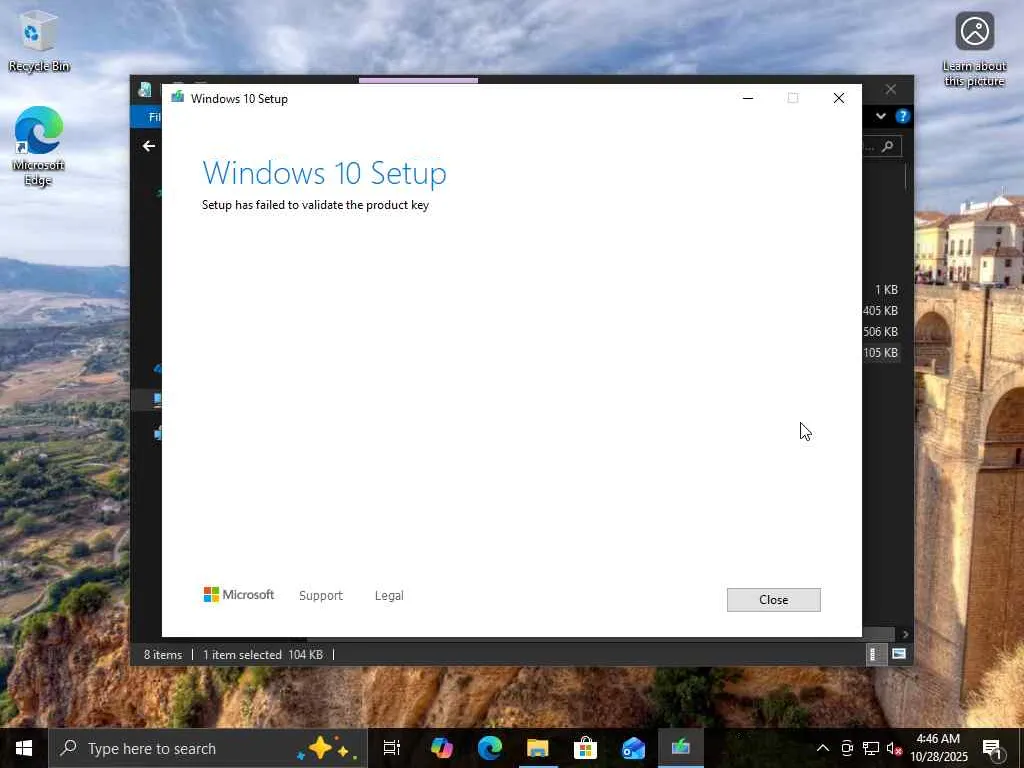The image size is (1024, 768).
Task: Click the File Explorer search magnifier icon
Action: 888,146
